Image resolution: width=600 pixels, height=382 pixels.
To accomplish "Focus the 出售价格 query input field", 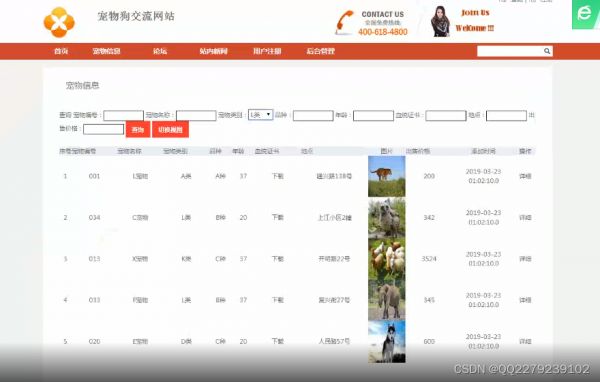I will 103,129.
